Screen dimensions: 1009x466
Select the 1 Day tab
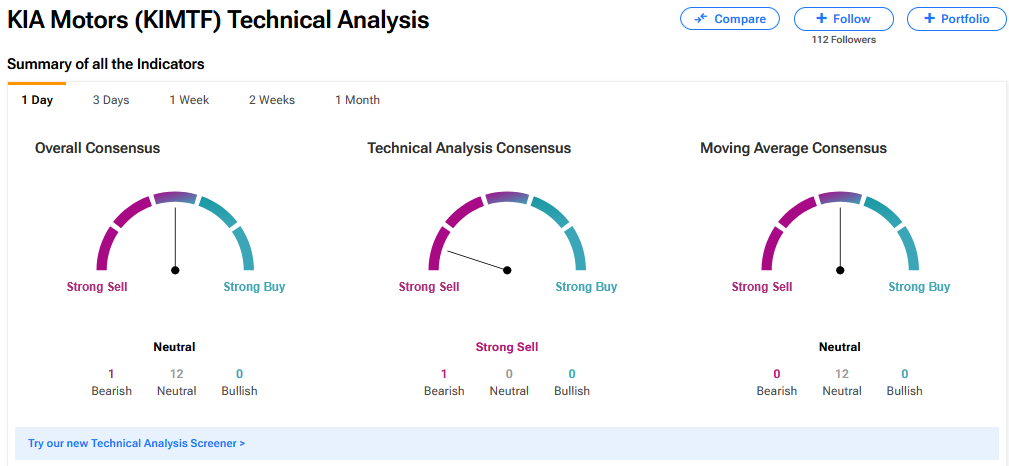pyautogui.click(x=37, y=100)
